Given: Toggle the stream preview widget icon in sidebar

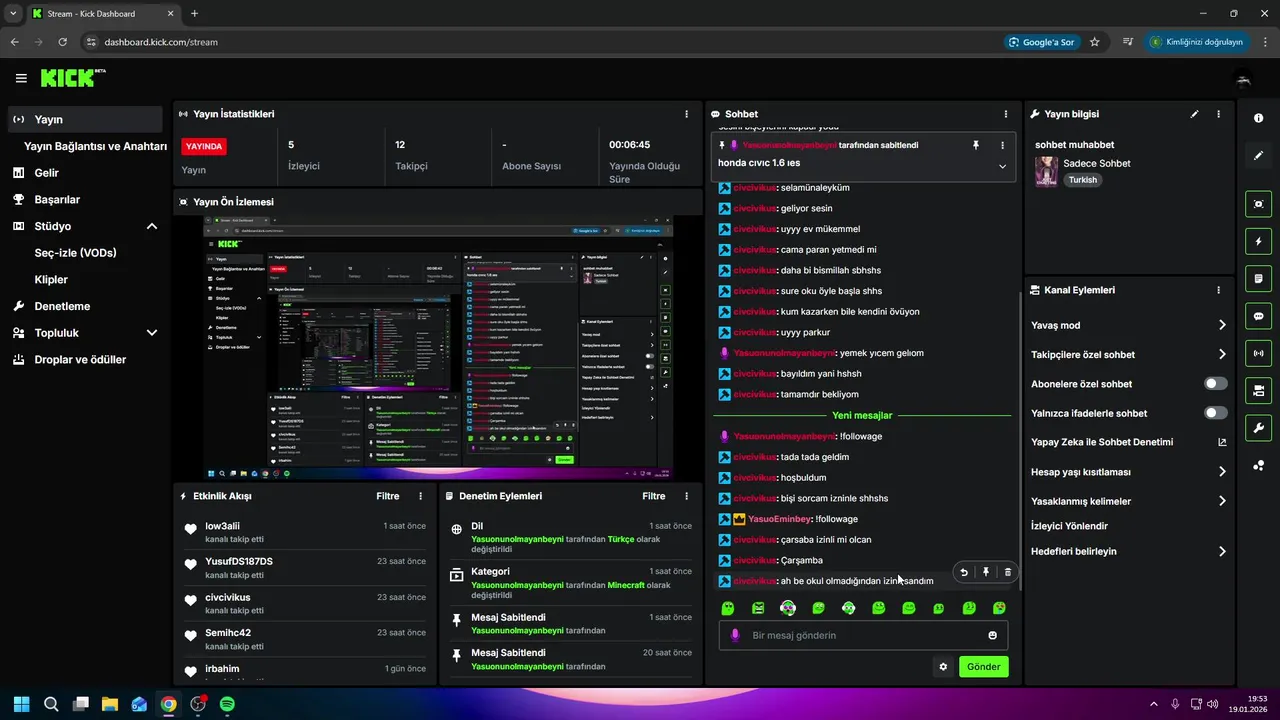Looking at the screenshot, I should click(1258, 204).
